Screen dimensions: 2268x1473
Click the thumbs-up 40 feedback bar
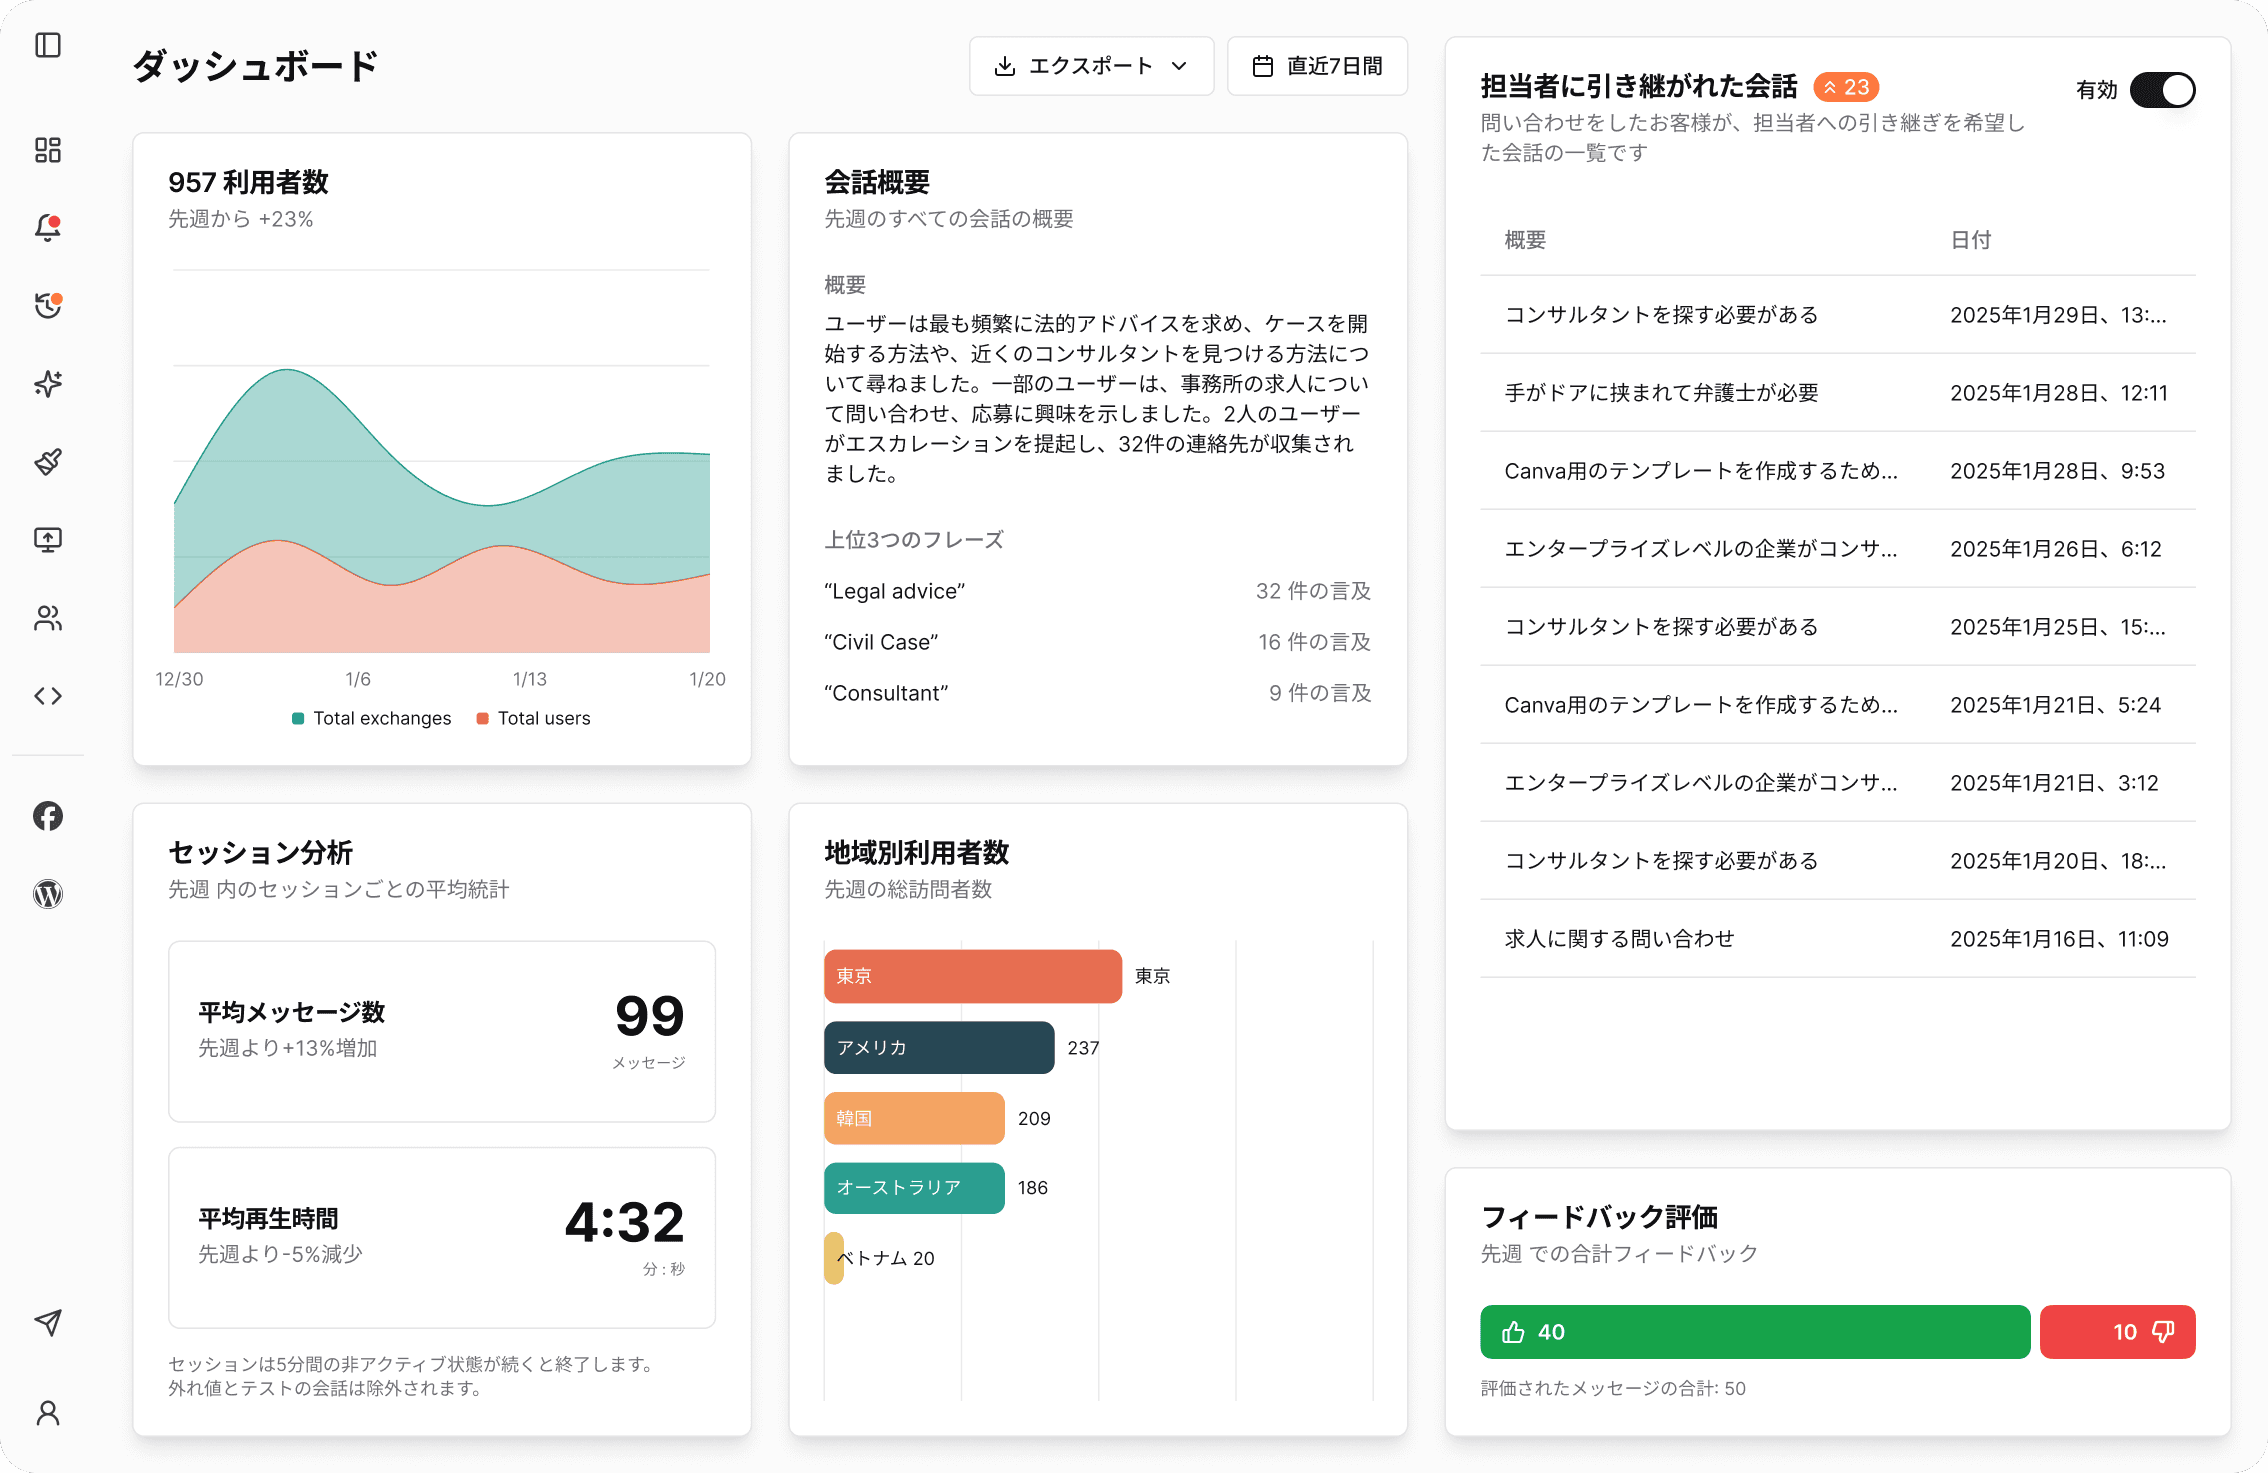[x=1755, y=1332]
